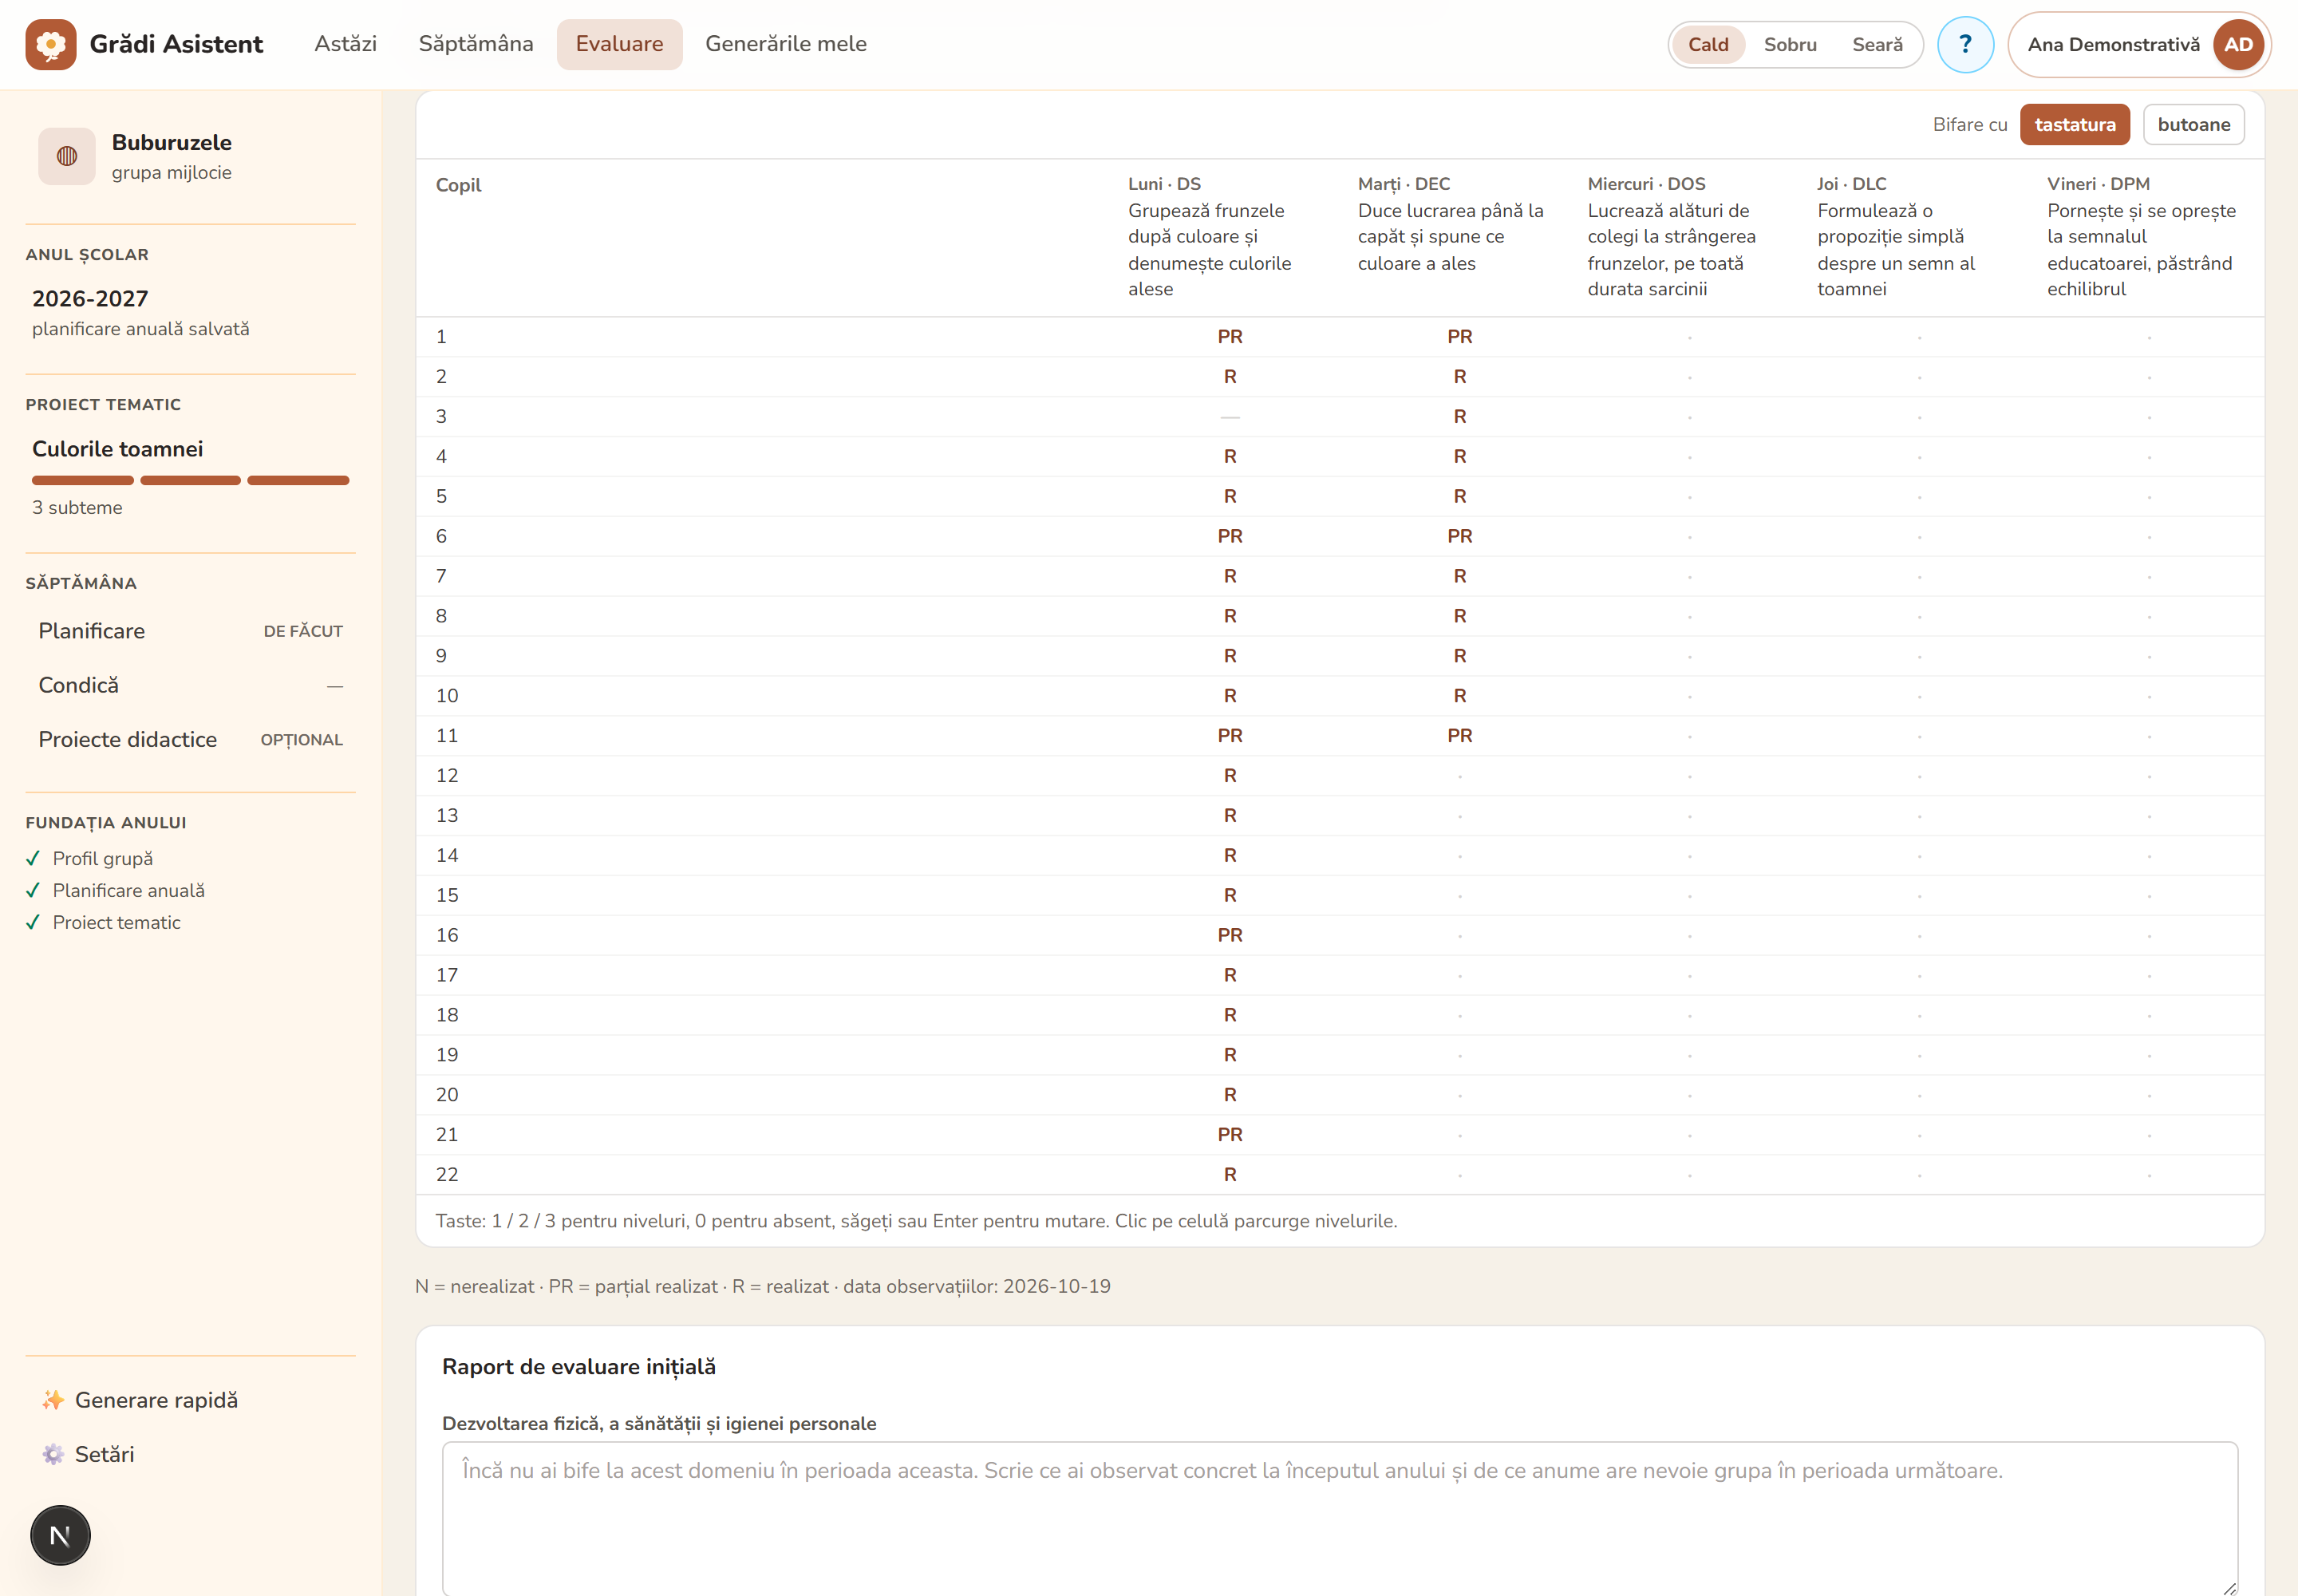
Task: Click the Proiect tematic foundation item
Action: pyautogui.click(x=117, y=922)
